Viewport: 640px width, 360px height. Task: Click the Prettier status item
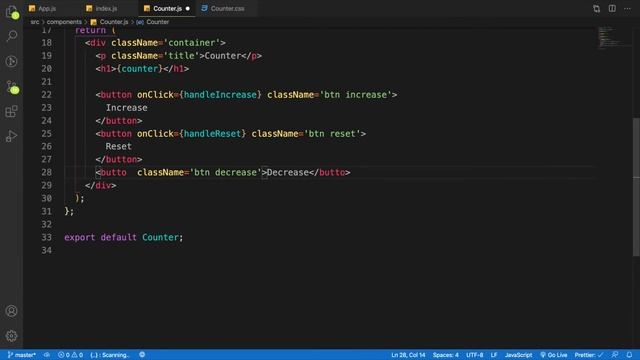pyautogui.click(x=589, y=355)
